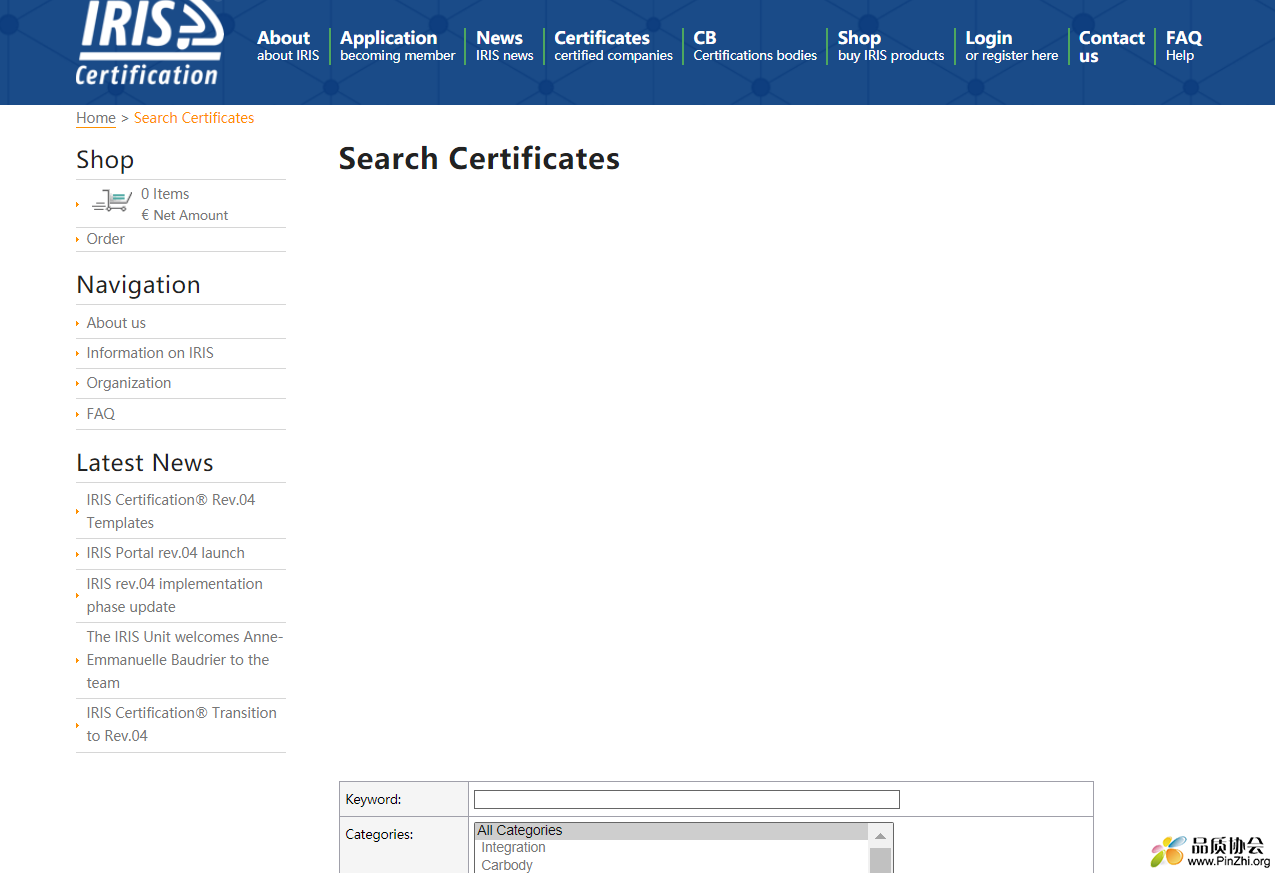The width and height of the screenshot is (1275, 873).
Task: Open the About menu item
Action: click(x=288, y=46)
